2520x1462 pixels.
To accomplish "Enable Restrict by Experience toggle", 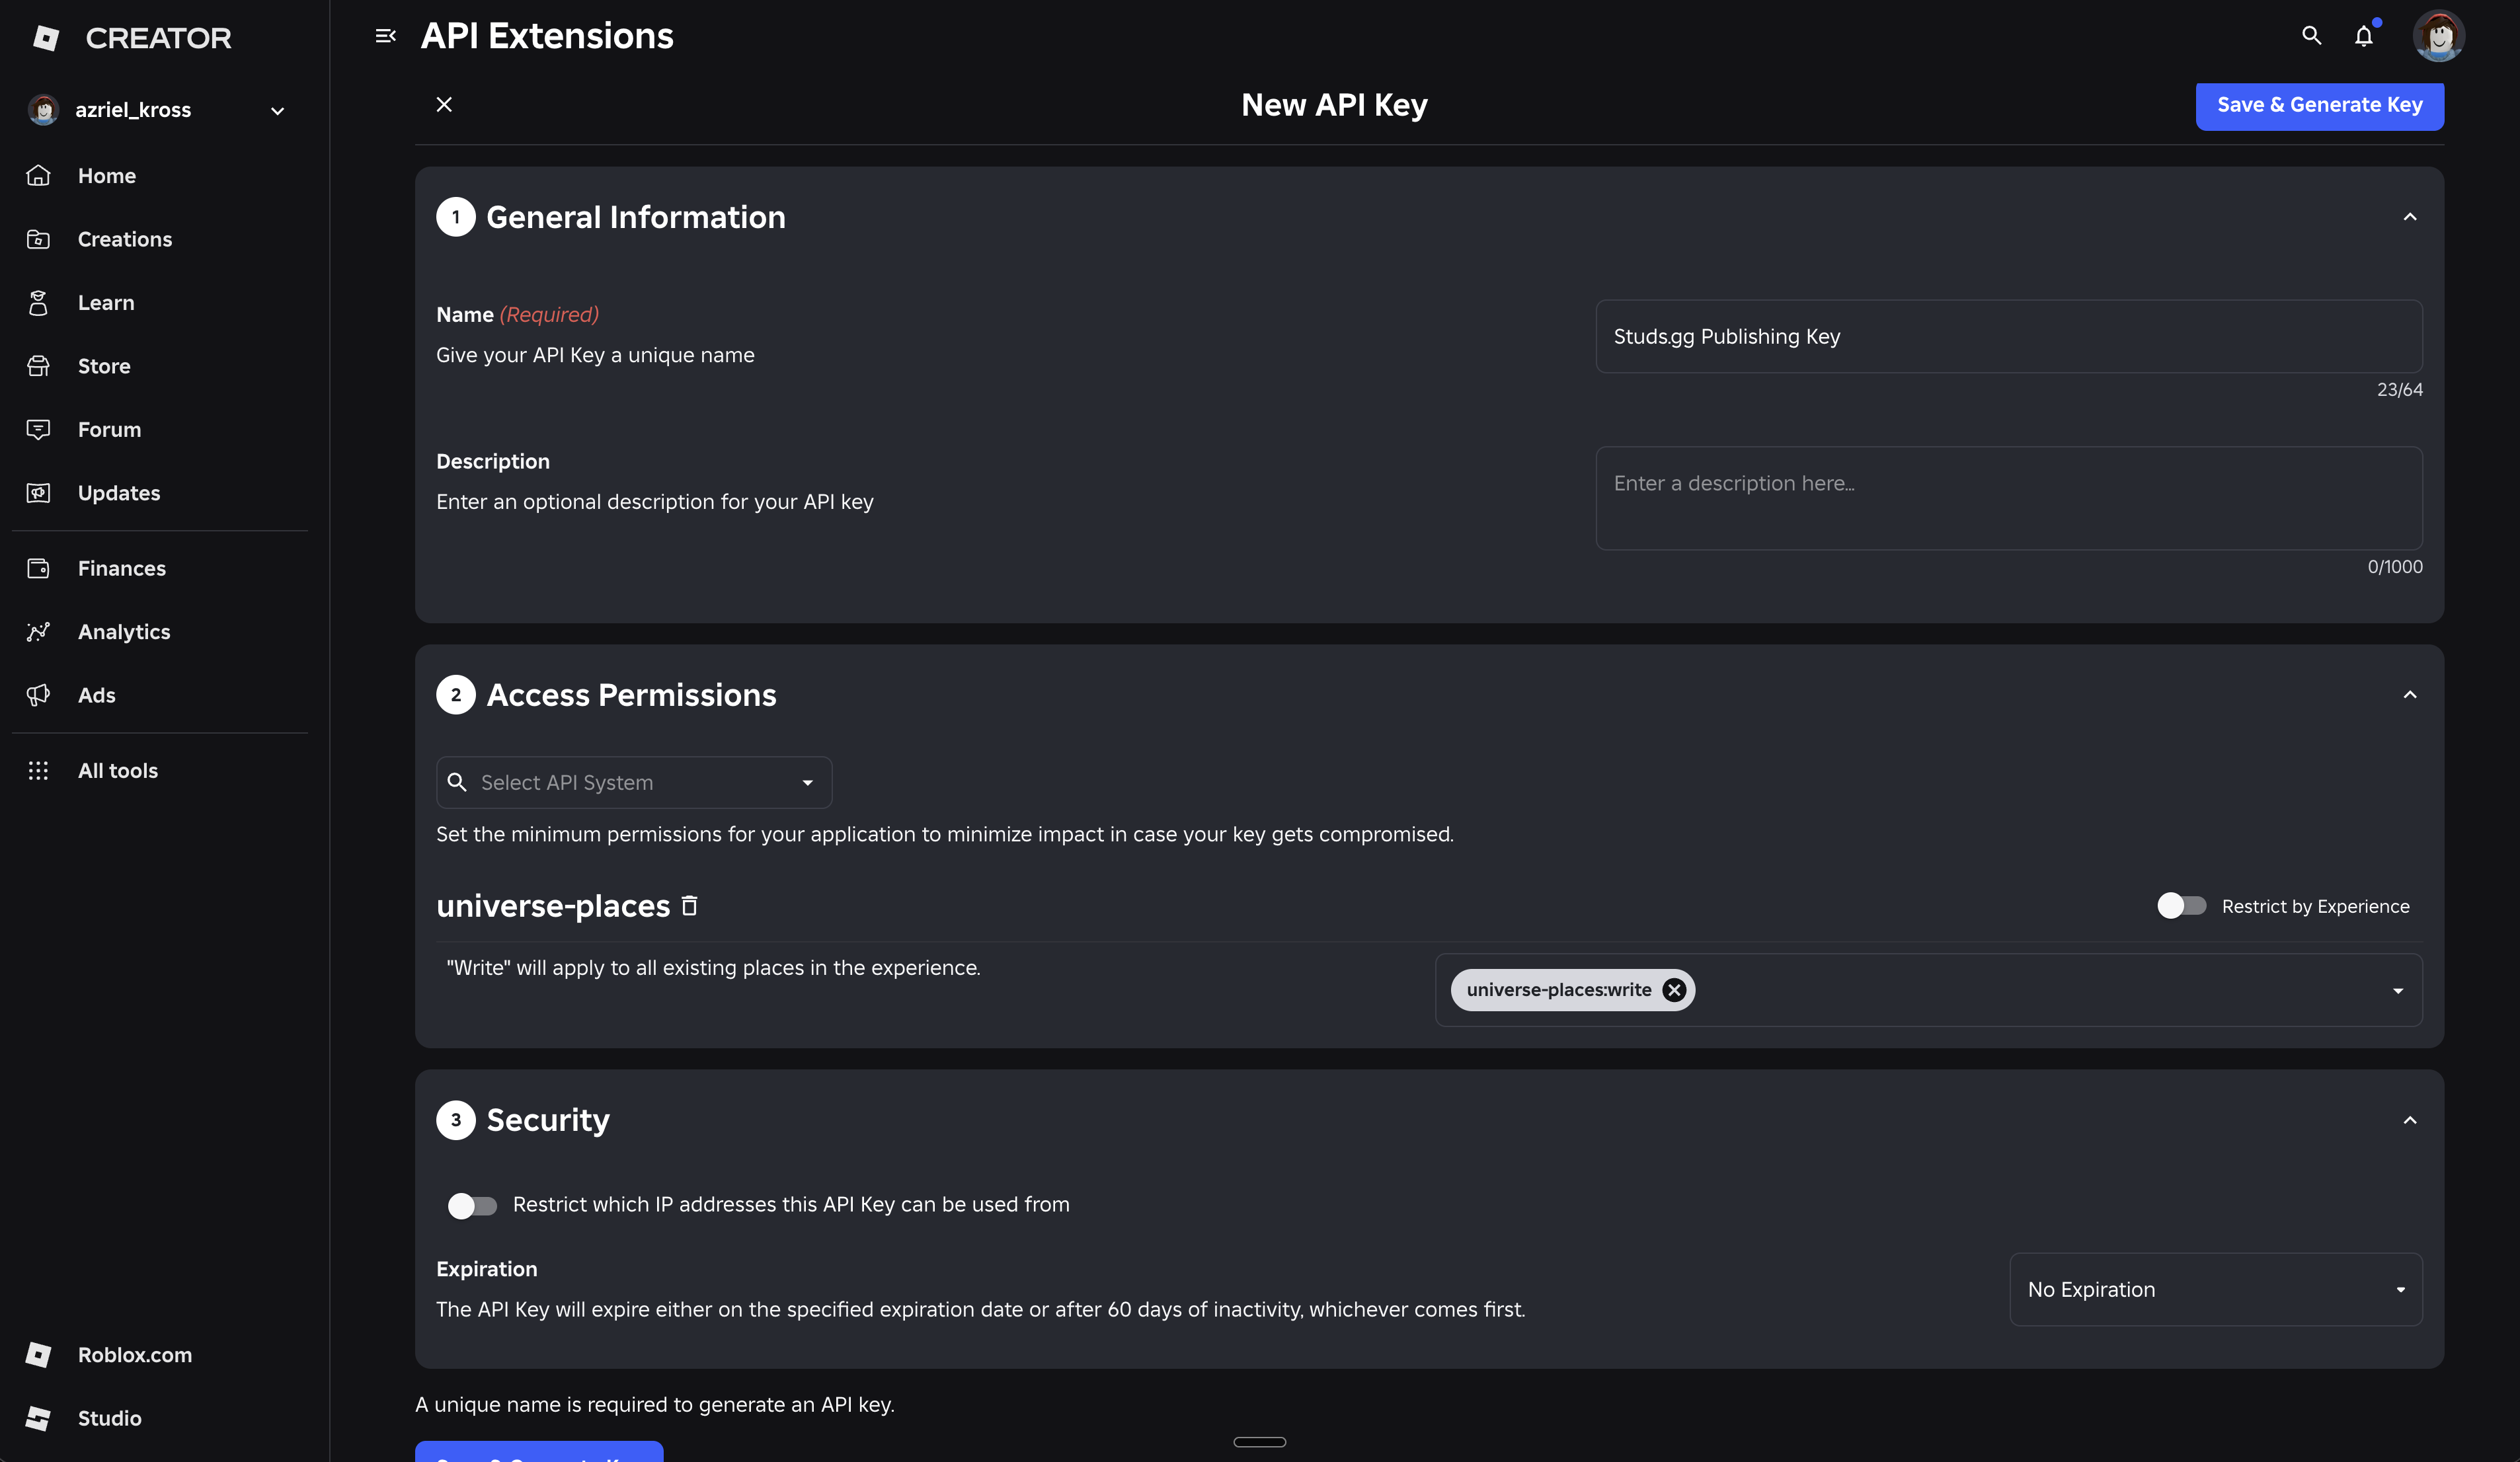I will coord(2181,906).
